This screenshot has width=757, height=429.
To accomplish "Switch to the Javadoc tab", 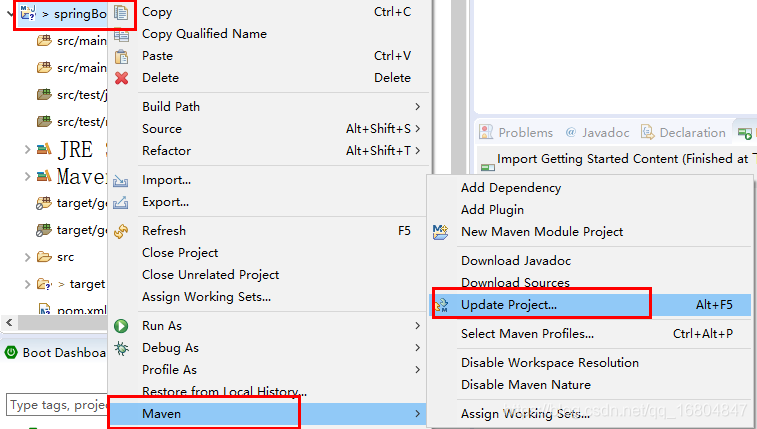I will 597,132.
